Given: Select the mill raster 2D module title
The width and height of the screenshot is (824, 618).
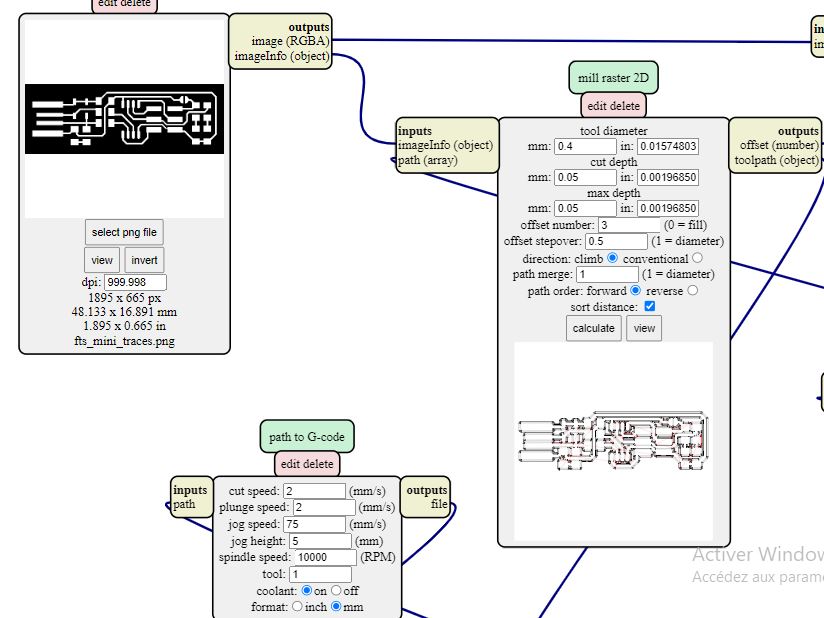Looking at the screenshot, I should (613, 78).
